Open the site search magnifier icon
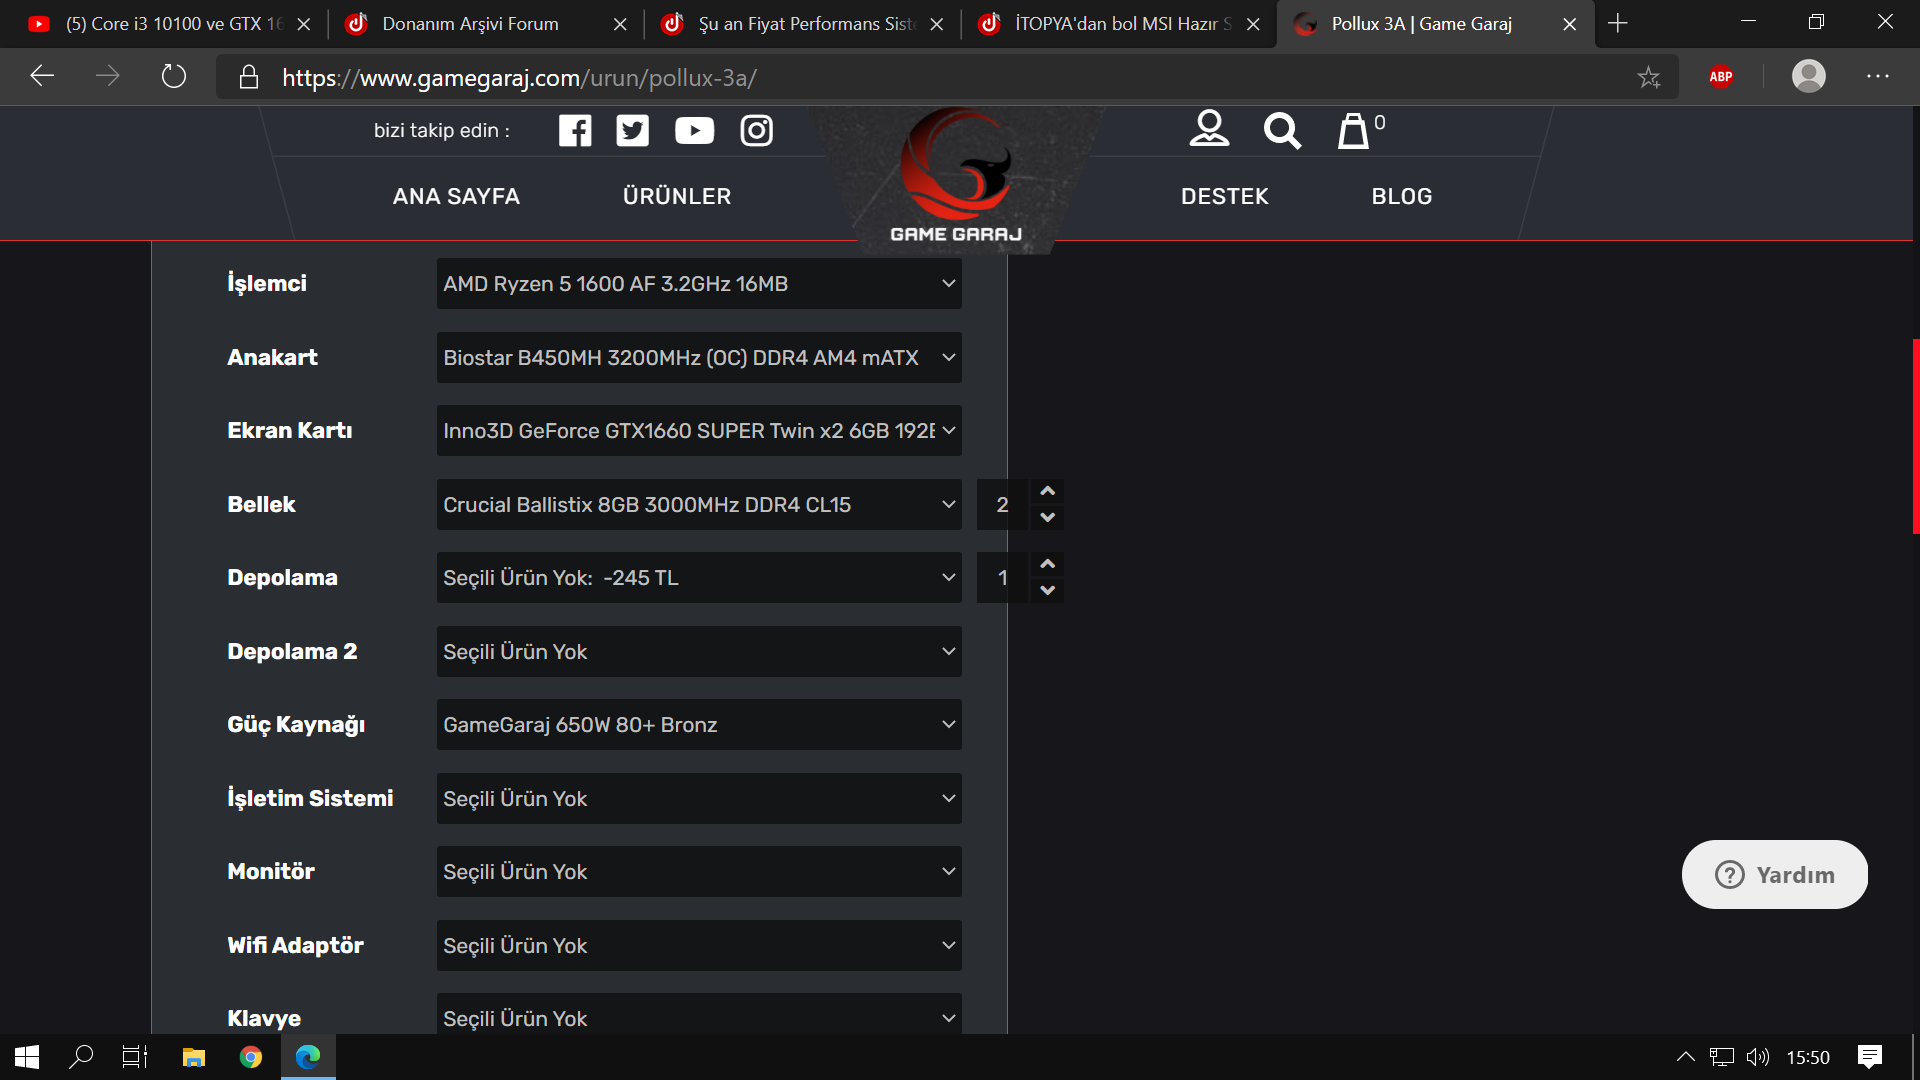The height and width of the screenshot is (1080, 1920). pos(1282,131)
